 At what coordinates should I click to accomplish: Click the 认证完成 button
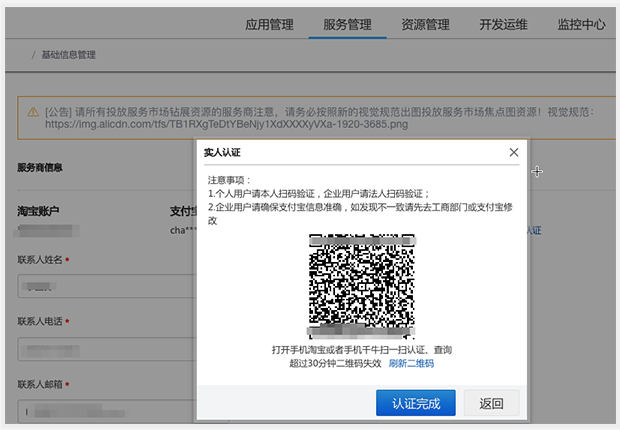point(416,403)
